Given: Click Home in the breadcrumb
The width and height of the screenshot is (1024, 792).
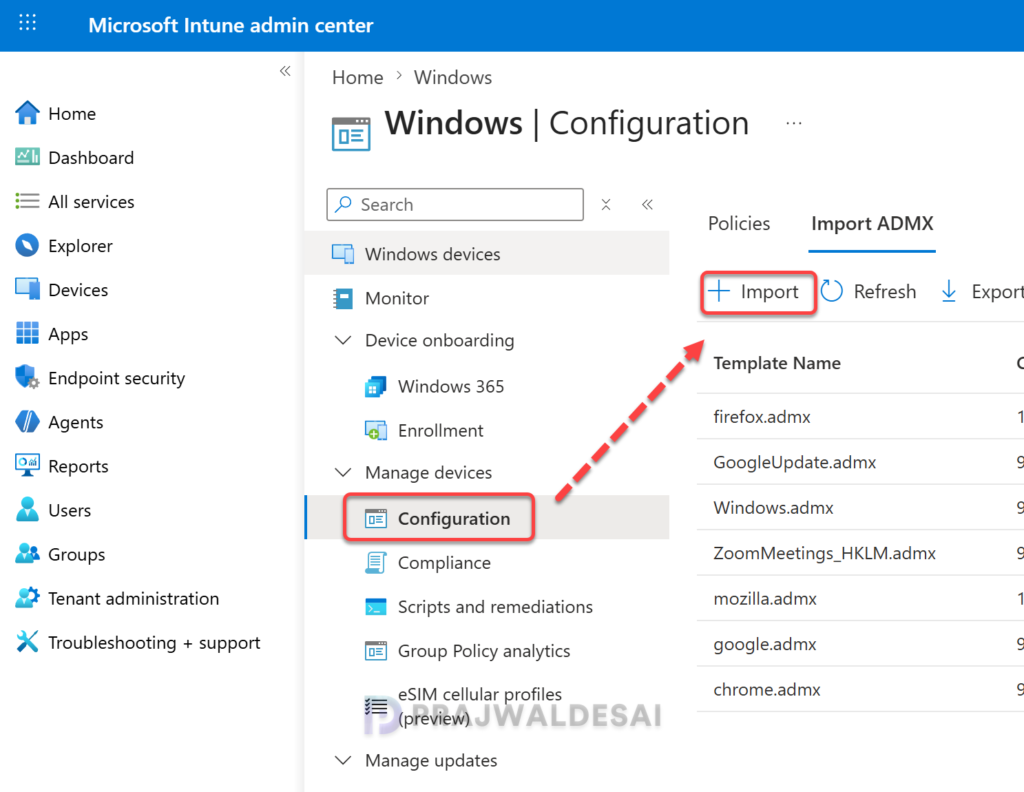Looking at the screenshot, I should [357, 77].
